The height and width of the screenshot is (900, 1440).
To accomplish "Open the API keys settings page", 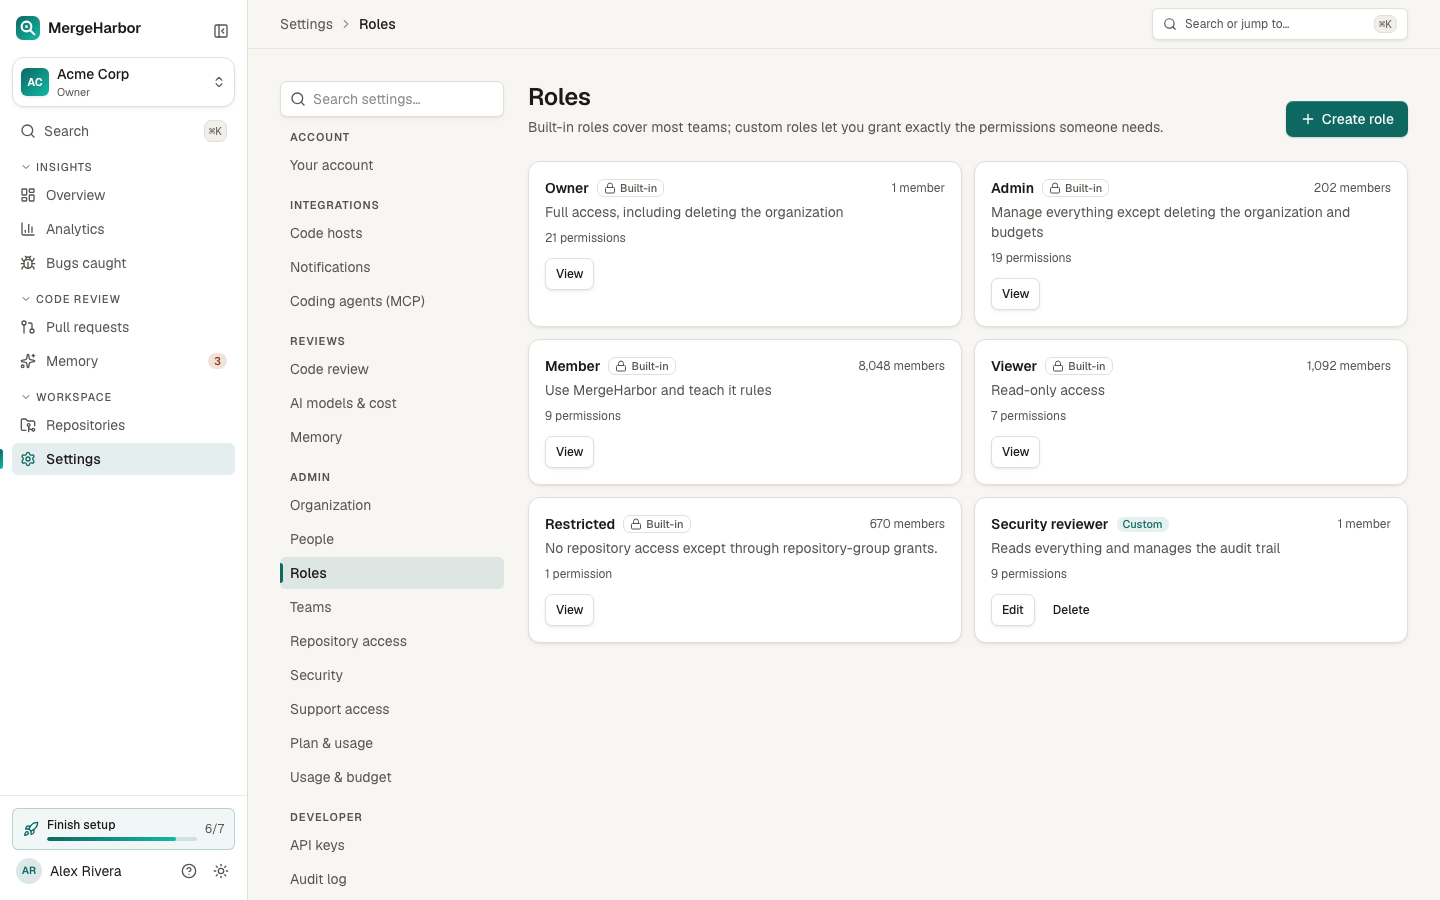I will 392,845.
